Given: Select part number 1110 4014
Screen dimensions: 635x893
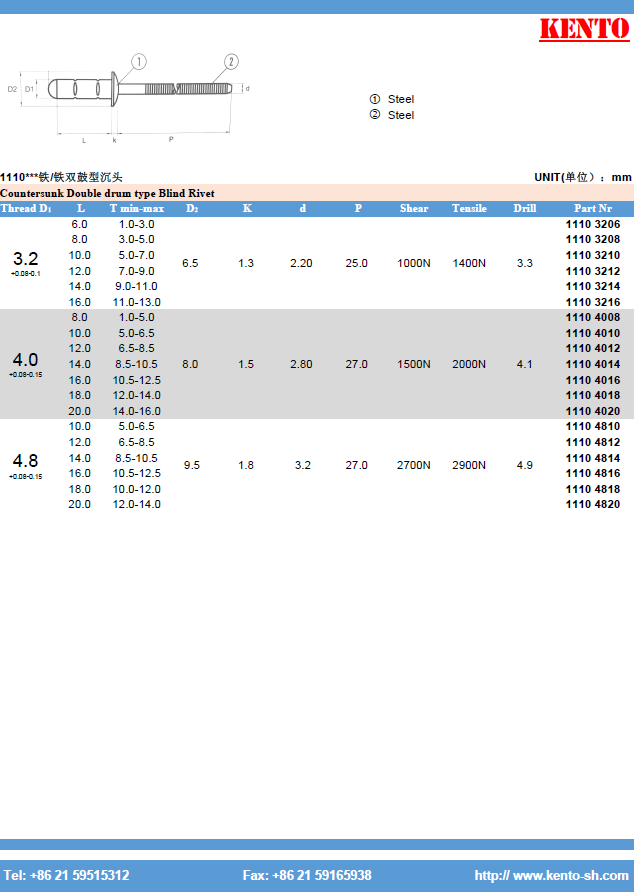Looking at the screenshot, I should coord(593,364).
